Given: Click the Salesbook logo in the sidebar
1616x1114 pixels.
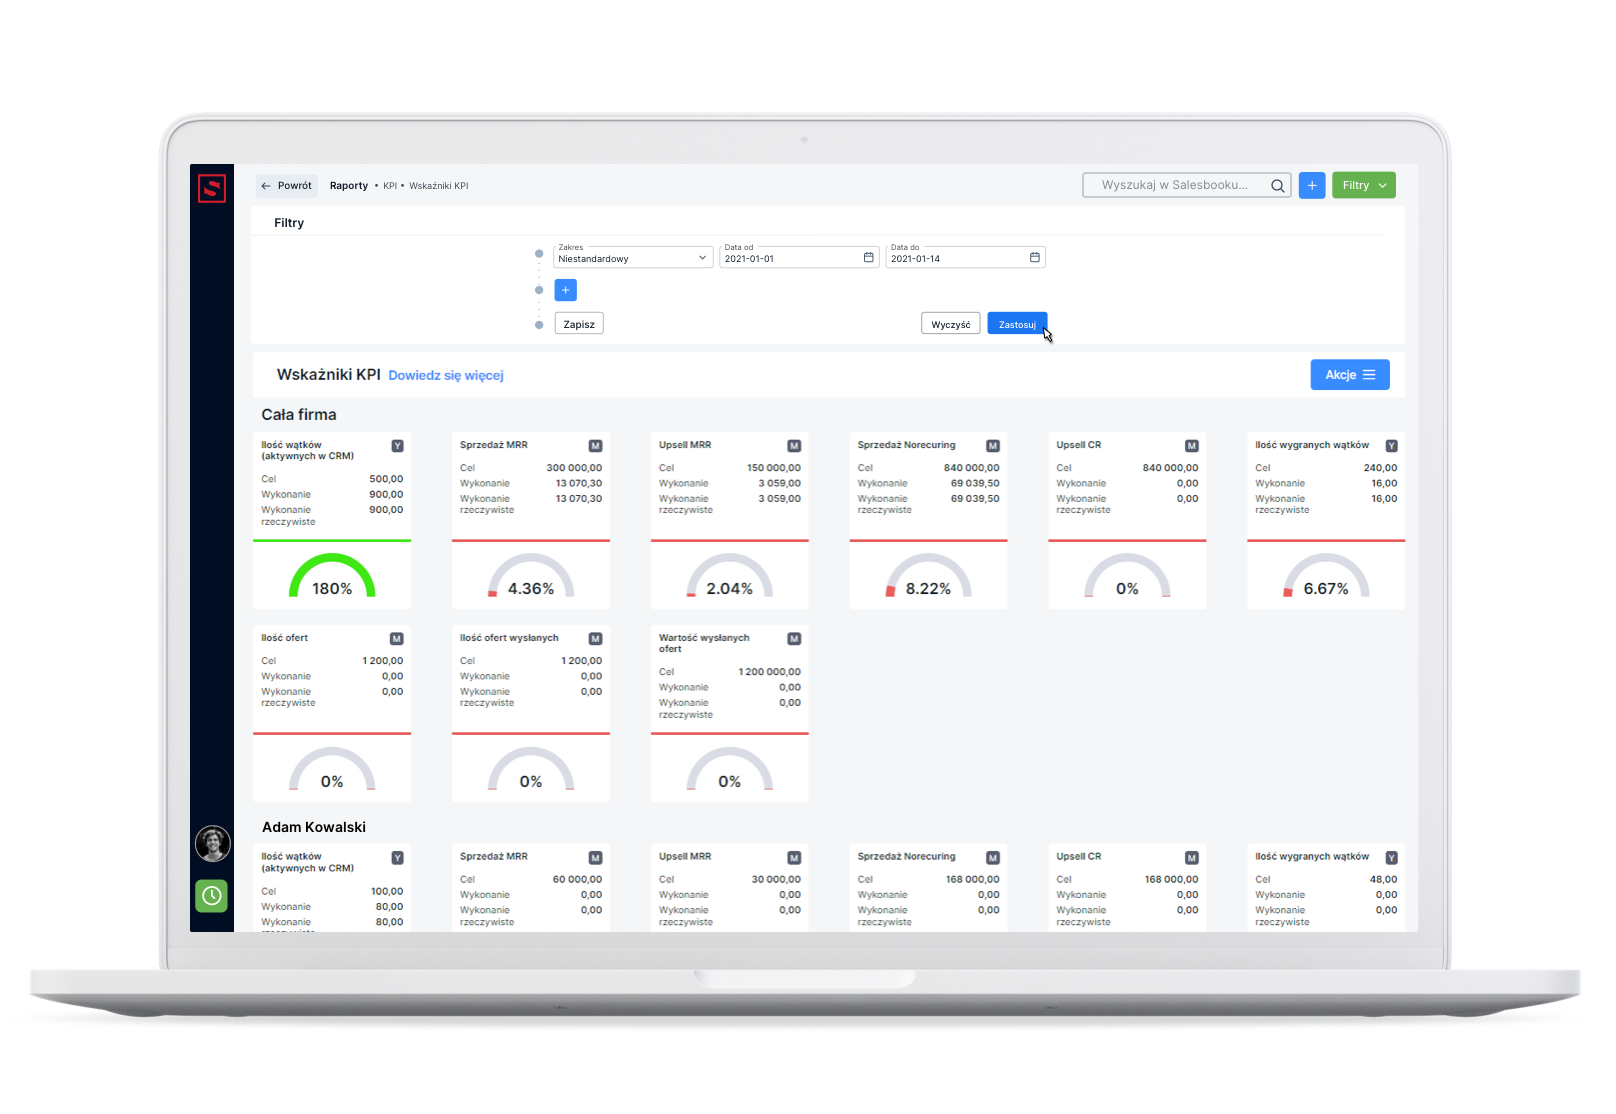Looking at the screenshot, I should coord(212,188).
